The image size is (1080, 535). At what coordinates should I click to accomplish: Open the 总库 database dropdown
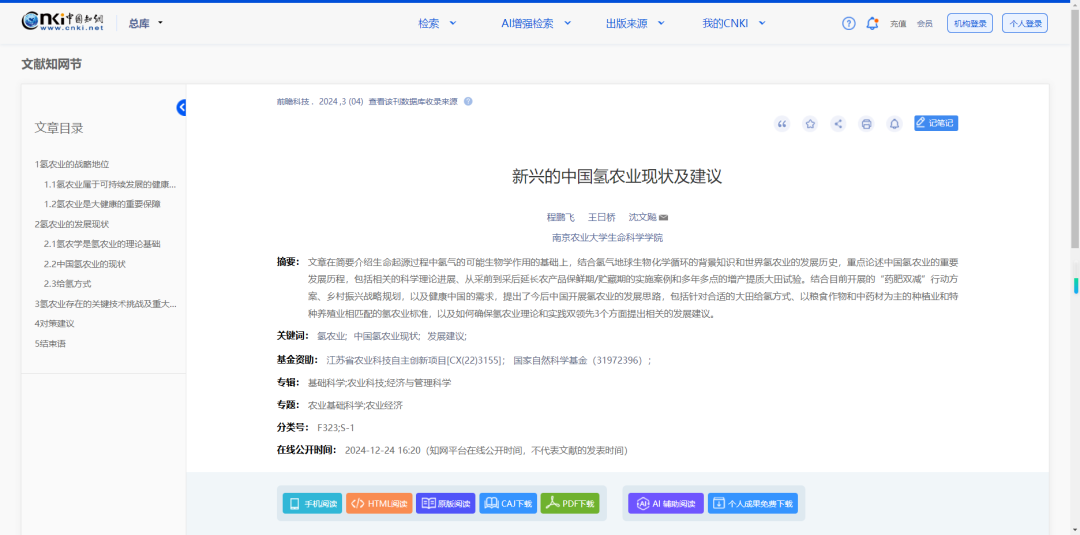[146, 23]
